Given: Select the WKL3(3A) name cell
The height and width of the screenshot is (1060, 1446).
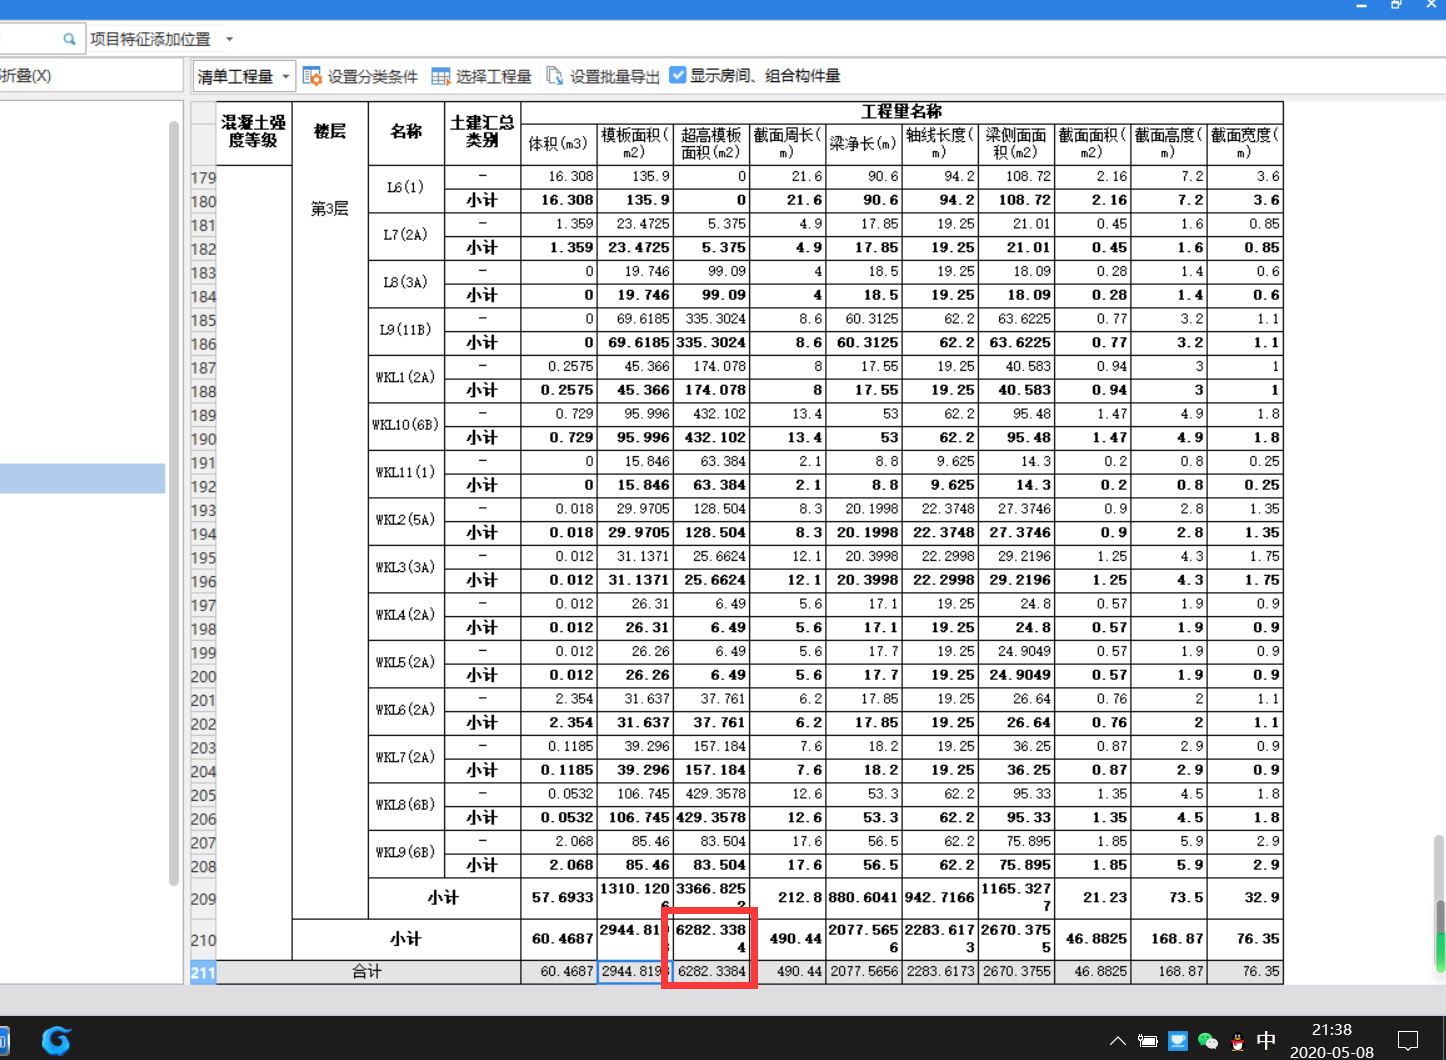Looking at the screenshot, I should pyautogui.click(x=406, y=568).
